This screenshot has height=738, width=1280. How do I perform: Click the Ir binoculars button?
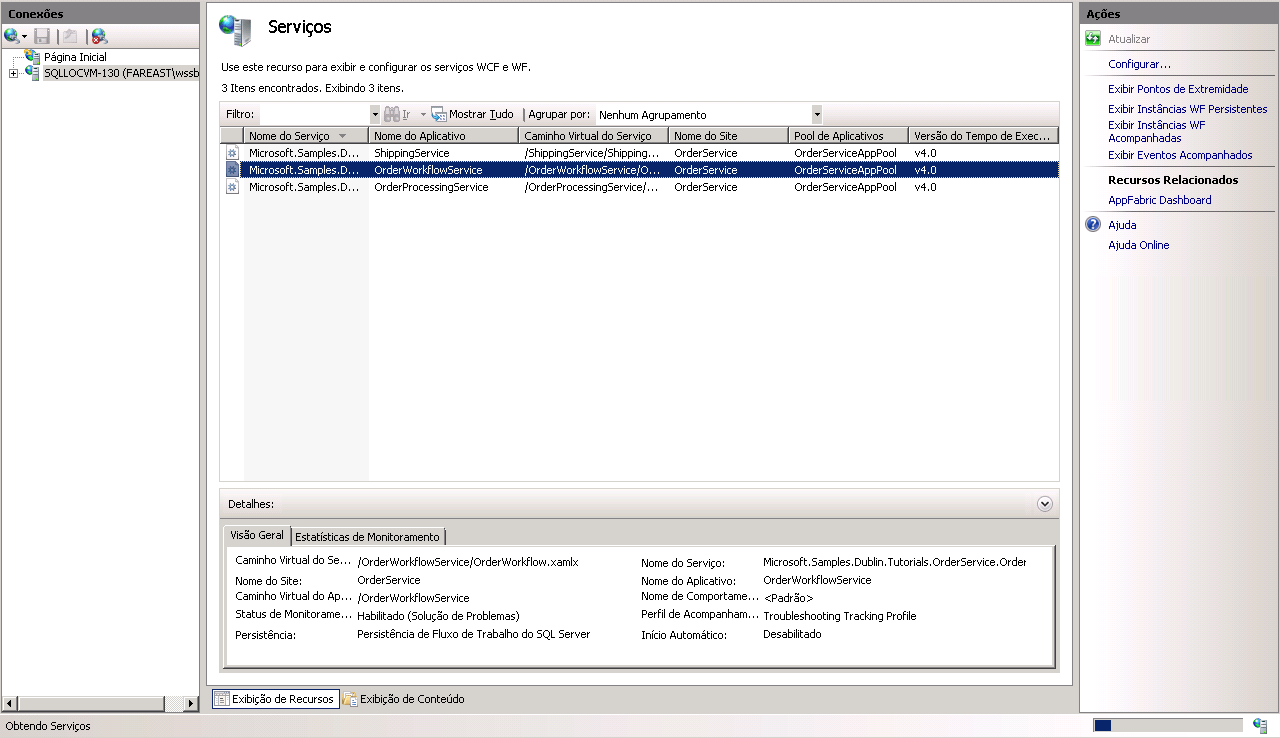point(398,114)
